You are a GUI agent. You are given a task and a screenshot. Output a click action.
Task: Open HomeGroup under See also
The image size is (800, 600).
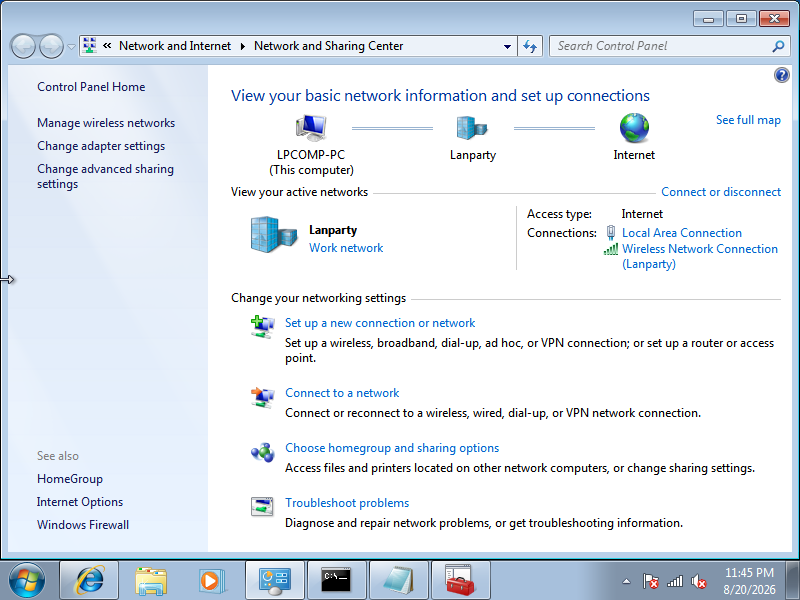click(x=69, y=479)
